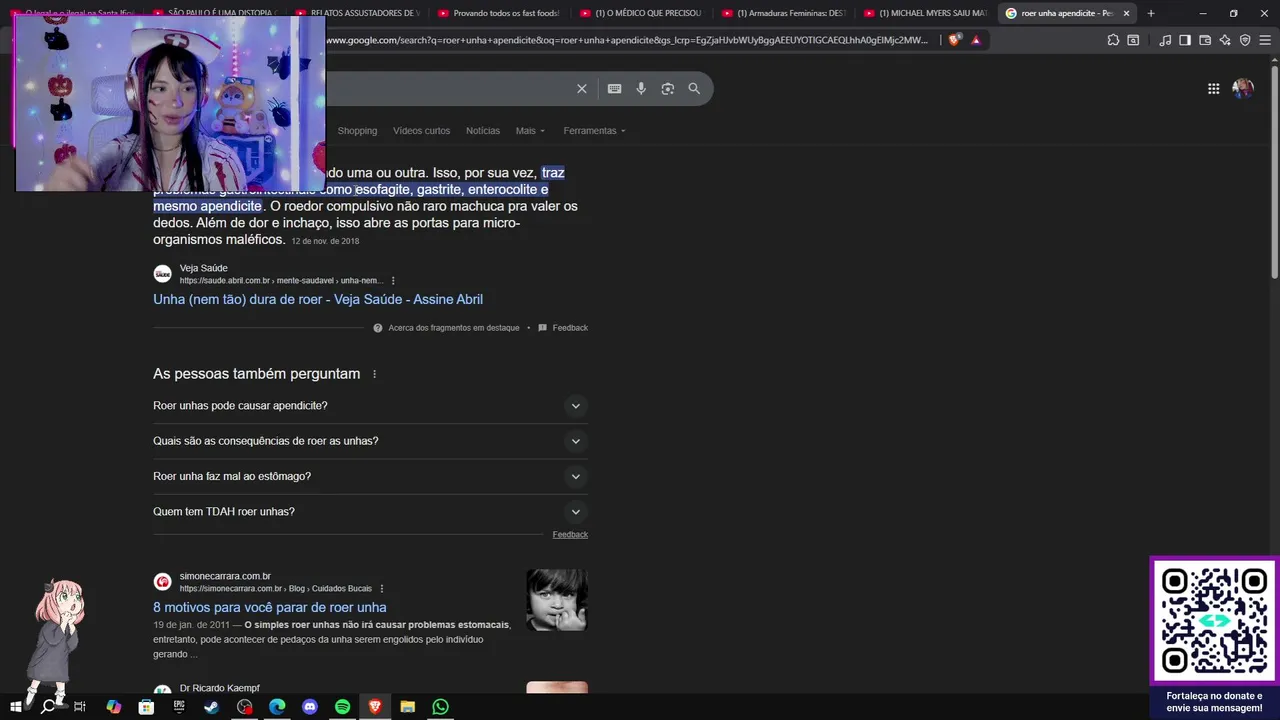Open the Brave Playlist music note icon

pos(1165,40)
